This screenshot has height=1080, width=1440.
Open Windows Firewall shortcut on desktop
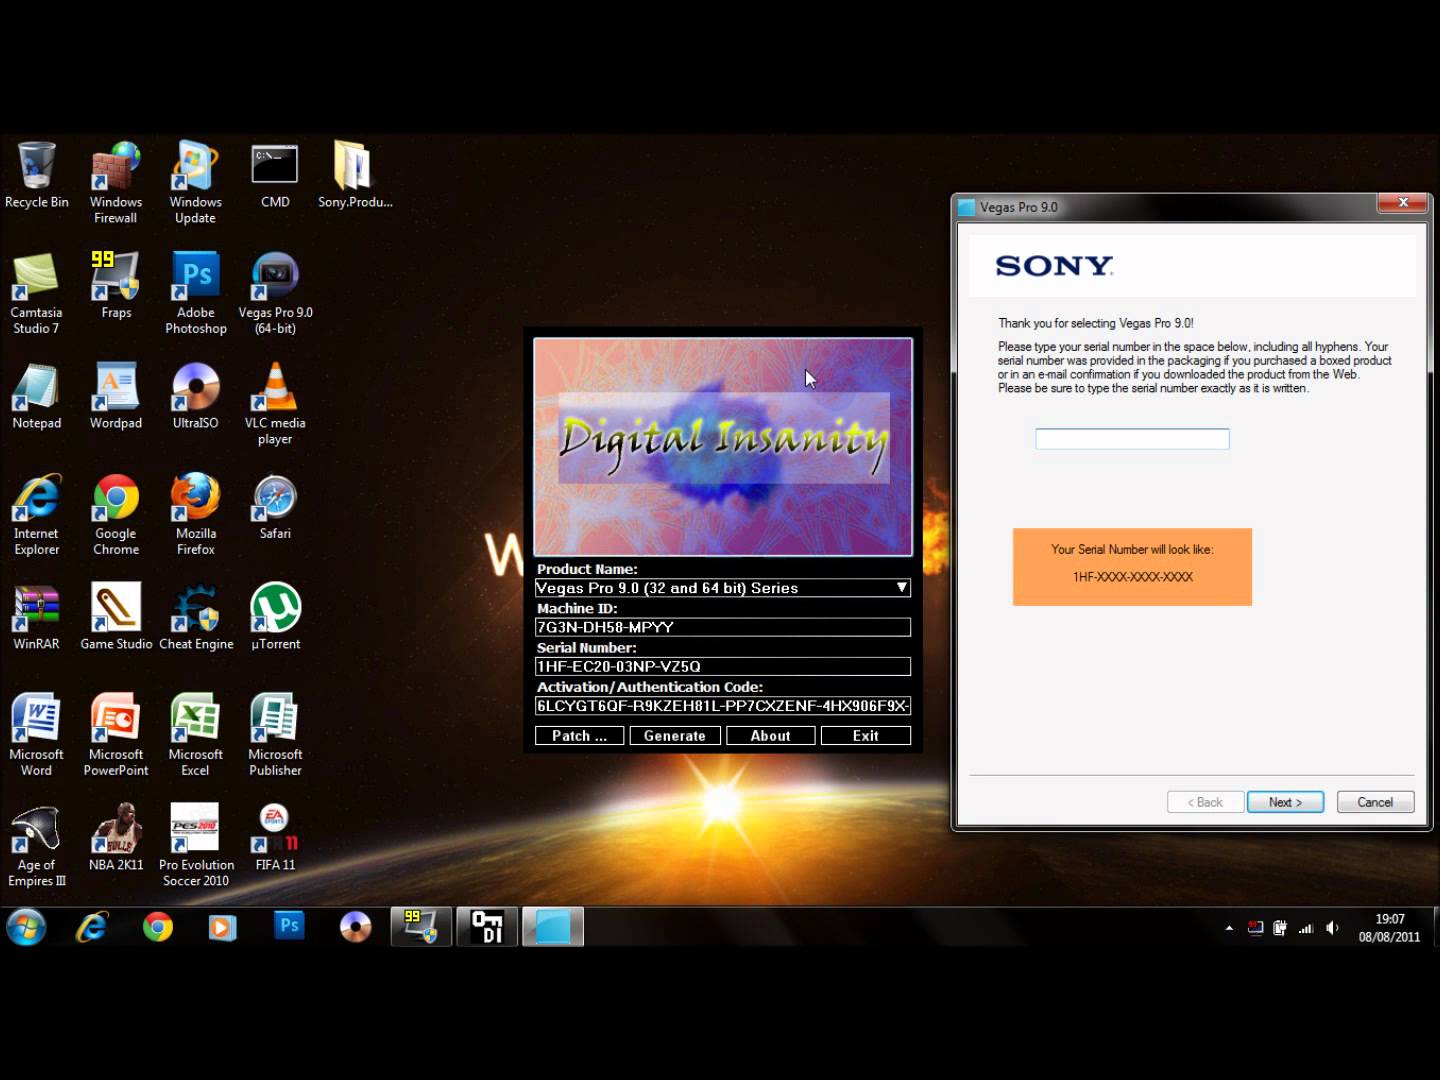[x=116, y=183]
